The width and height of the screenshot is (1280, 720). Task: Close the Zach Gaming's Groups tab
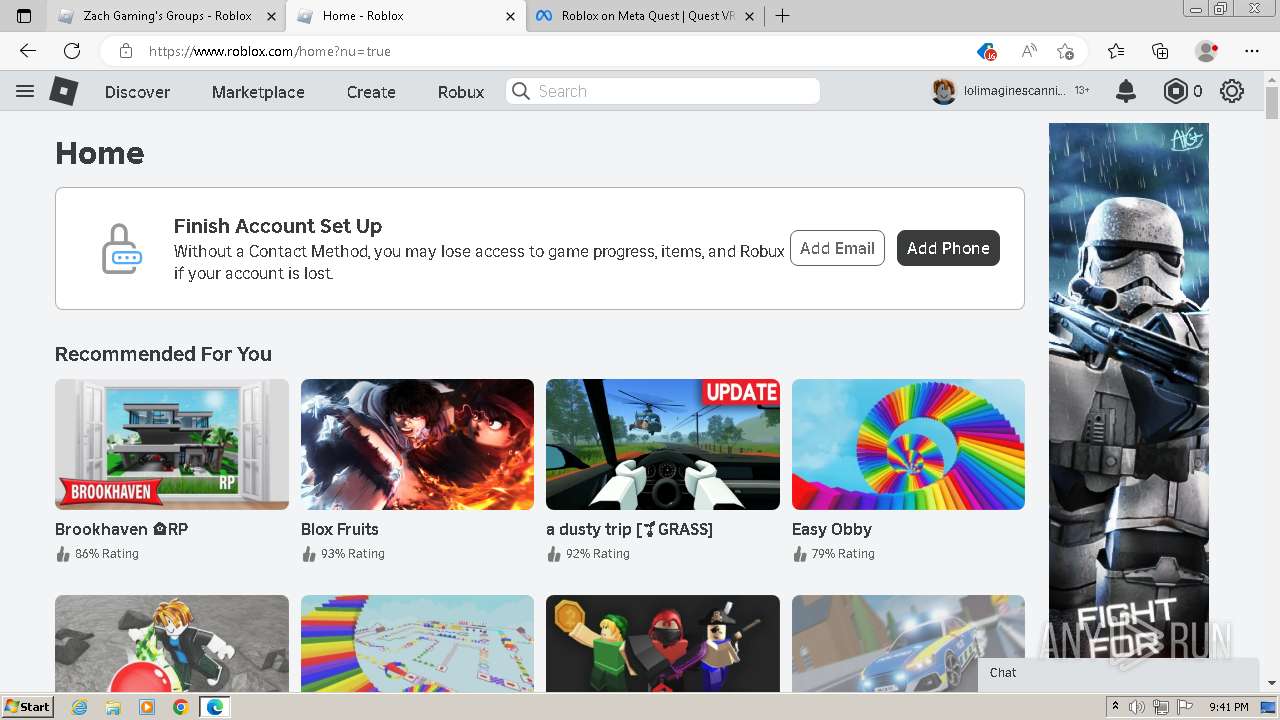click(x=271, y=16)
